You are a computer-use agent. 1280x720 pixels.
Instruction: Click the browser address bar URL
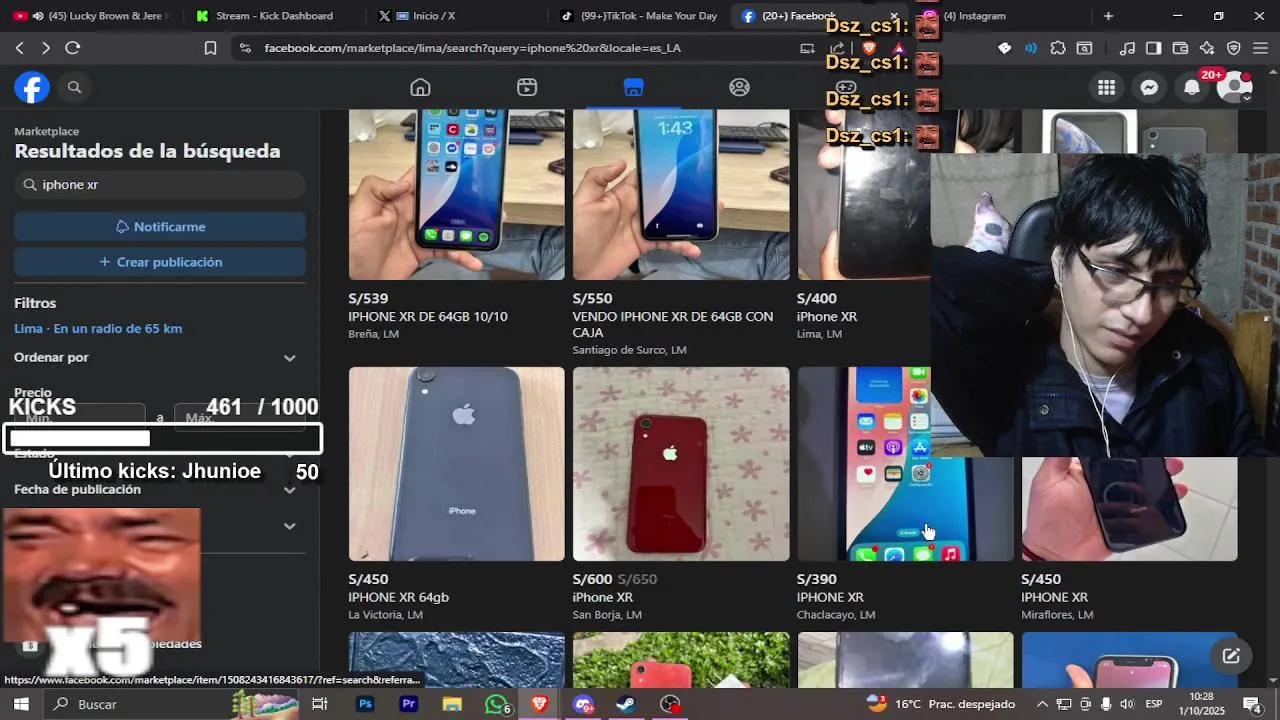pyautogui.click(x=473, y=47)
